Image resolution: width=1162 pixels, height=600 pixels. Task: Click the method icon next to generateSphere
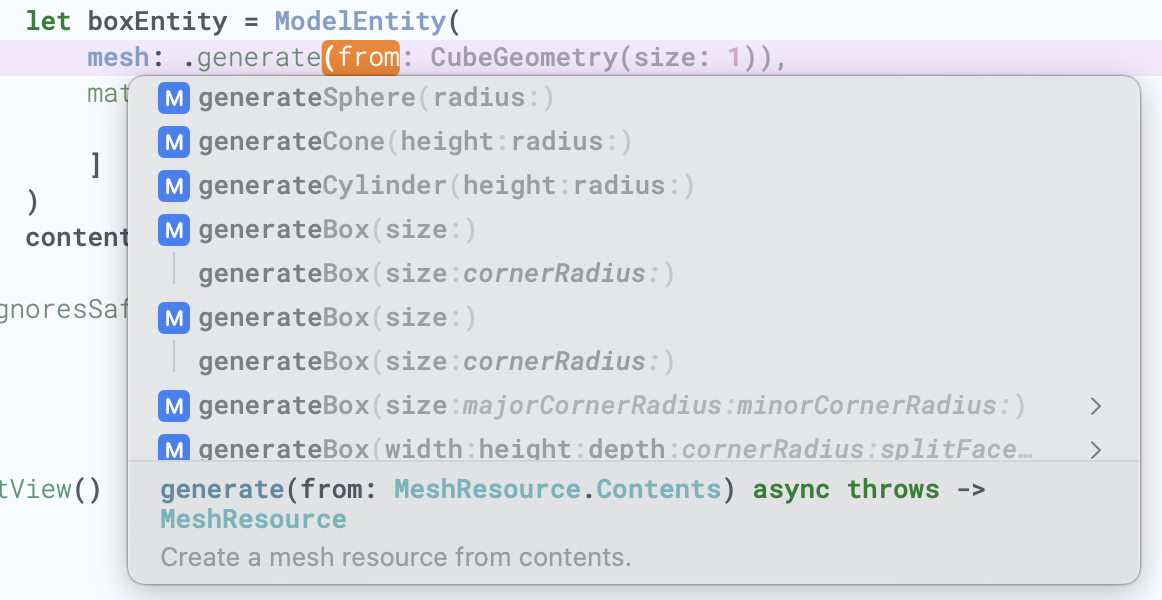coord(174,98)
